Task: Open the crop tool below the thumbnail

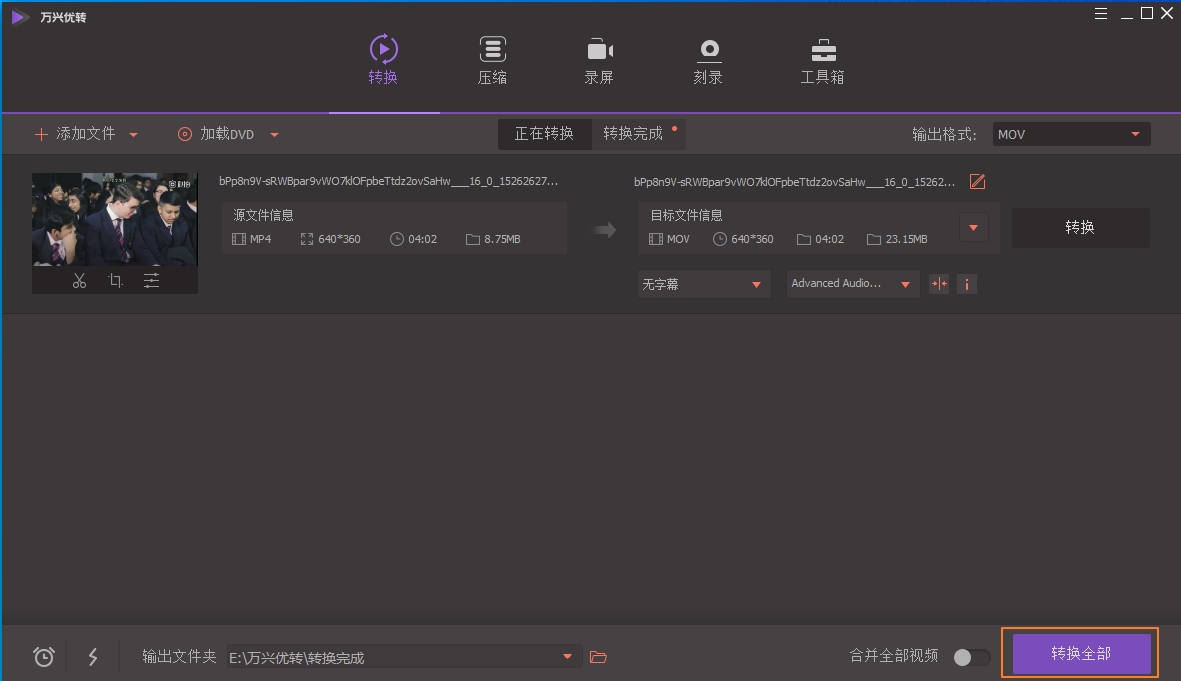Action: (x=115, y=280)
